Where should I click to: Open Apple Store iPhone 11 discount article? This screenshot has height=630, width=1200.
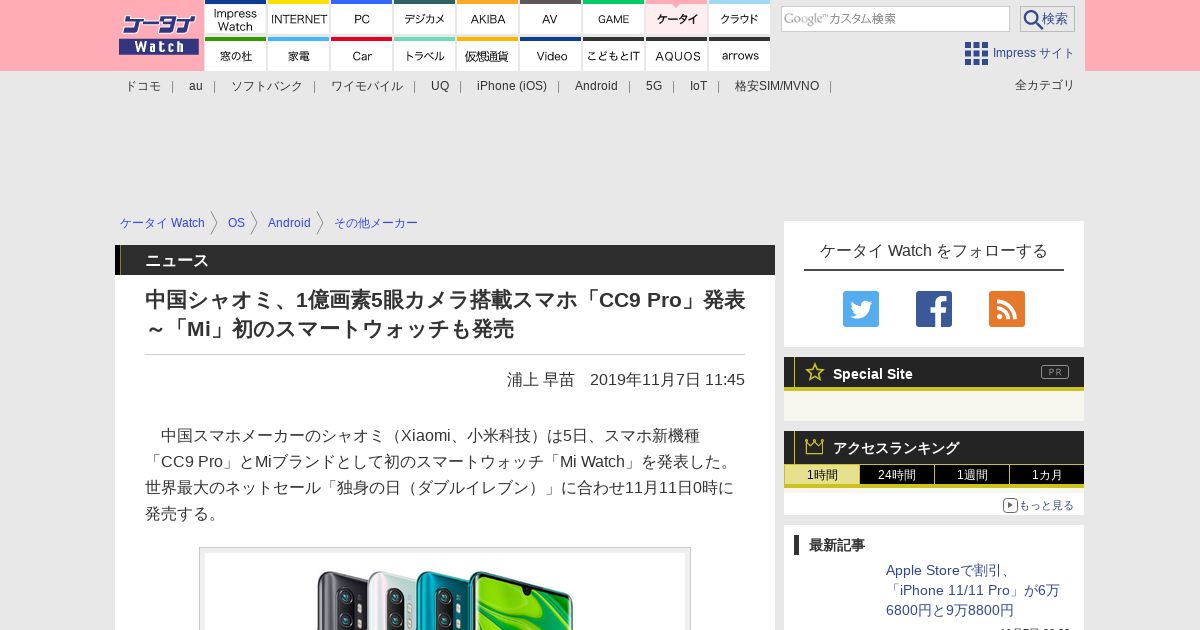pyautogui.click(x=973, y=590)
